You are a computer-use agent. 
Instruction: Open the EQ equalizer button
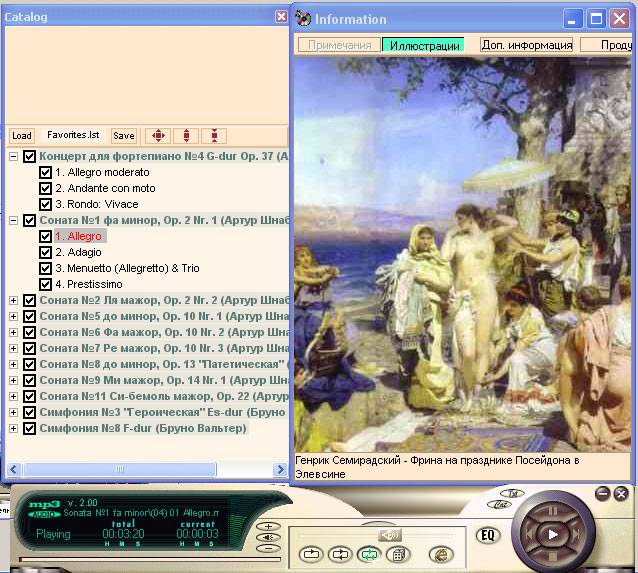click(x=487, y=535)
